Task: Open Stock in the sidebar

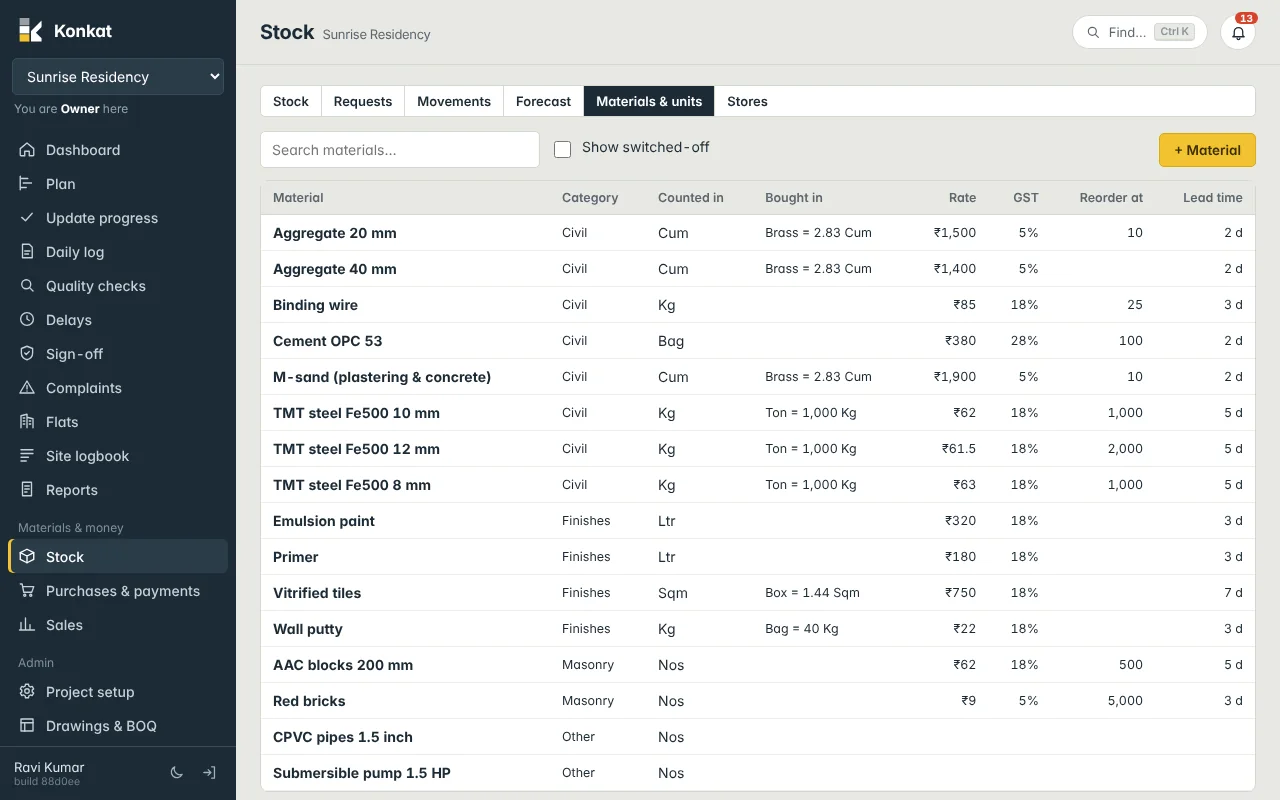Action: [x=118, y=557]
